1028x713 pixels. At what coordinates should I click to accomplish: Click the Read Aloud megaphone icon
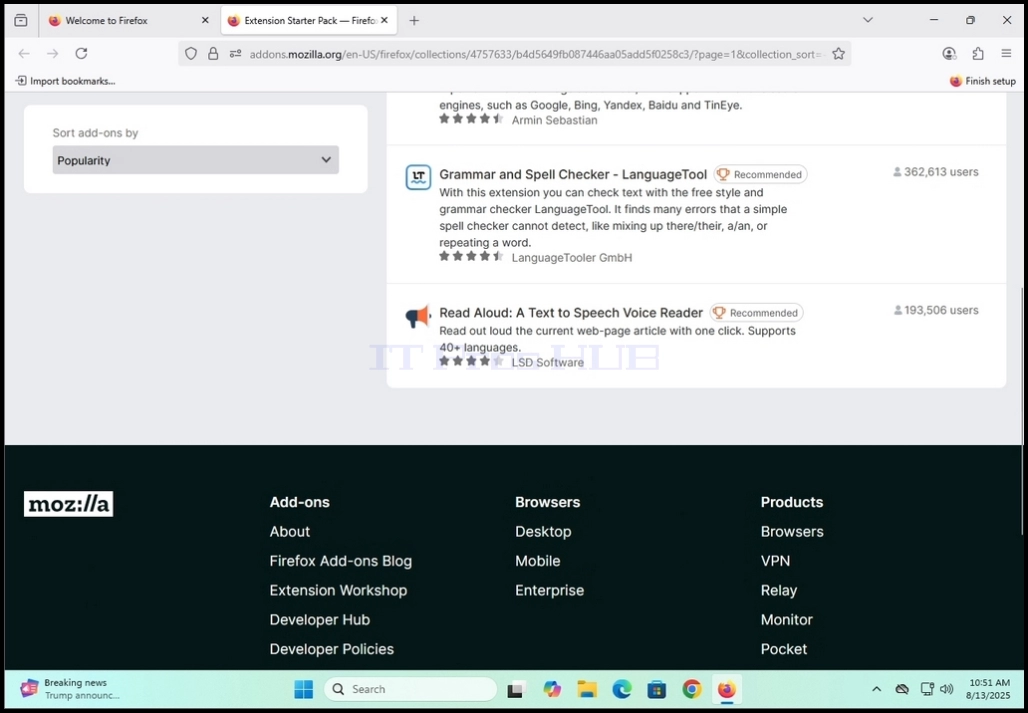coord(418,317)
